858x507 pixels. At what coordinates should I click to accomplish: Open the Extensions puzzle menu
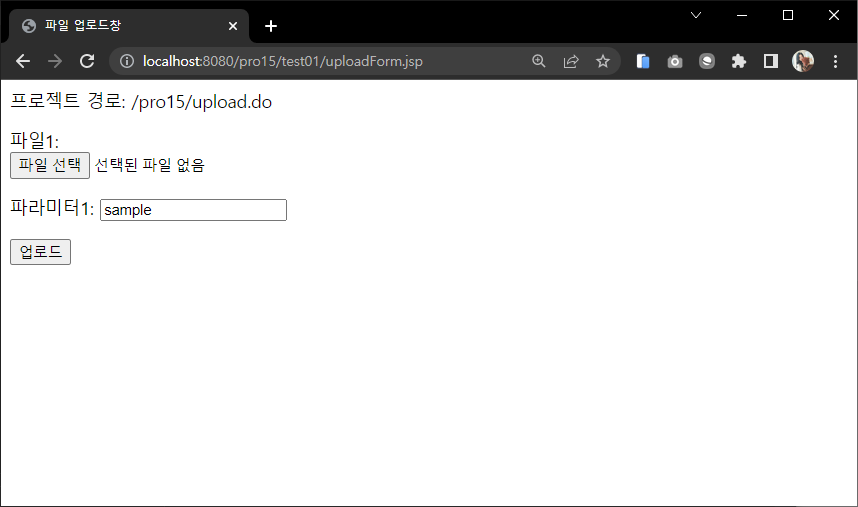point(739,61)
